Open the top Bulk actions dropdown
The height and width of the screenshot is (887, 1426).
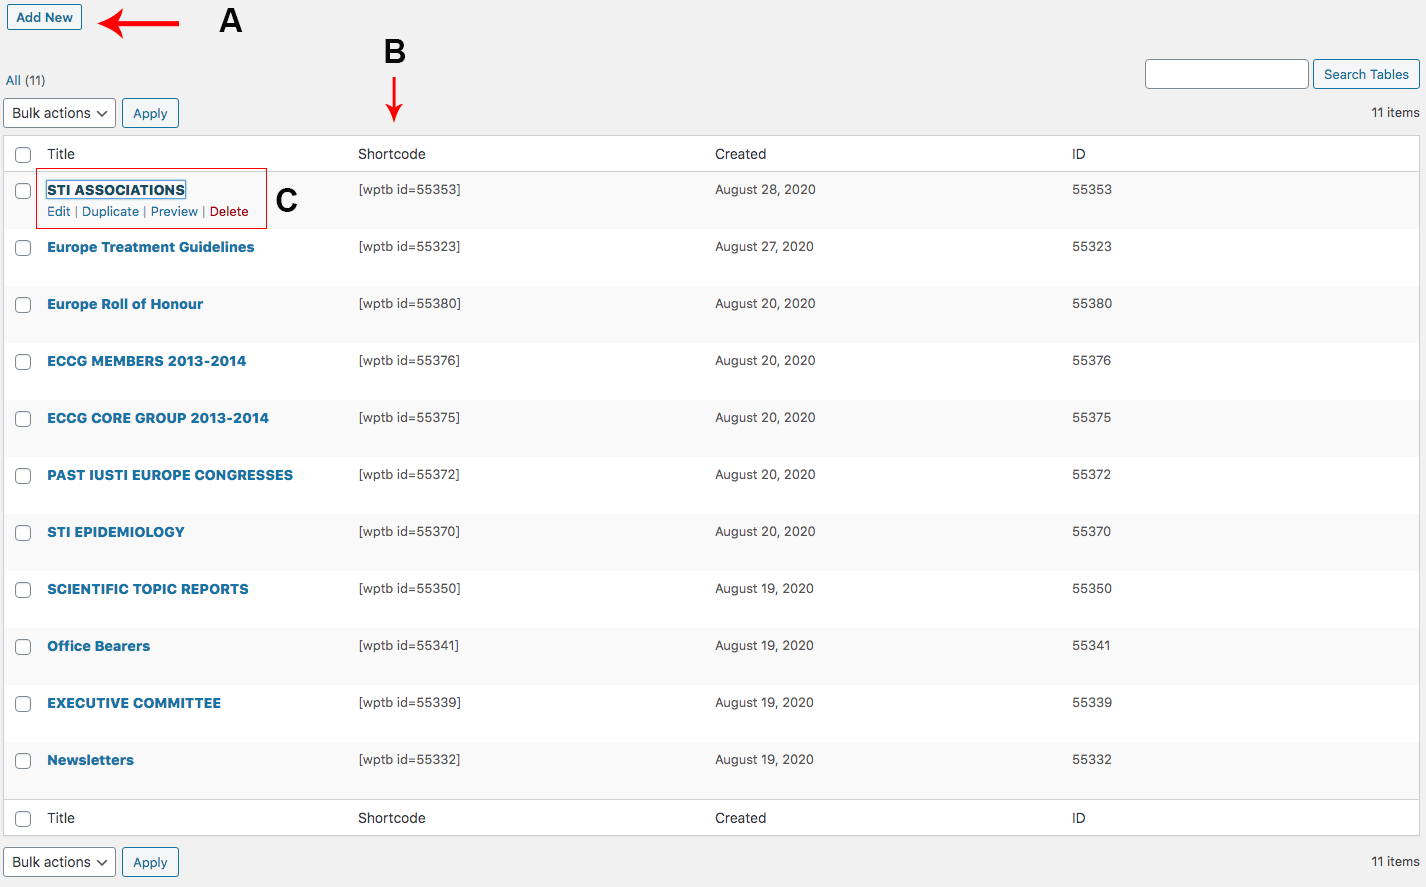click(59, 112)
